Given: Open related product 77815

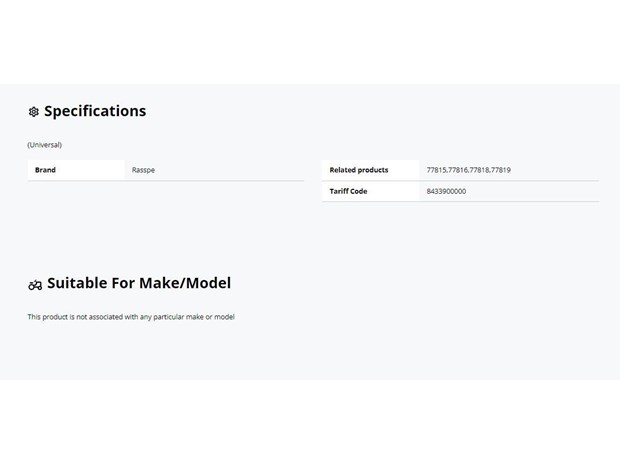Looking at the screenshot, I should click(x=437, y=170).
